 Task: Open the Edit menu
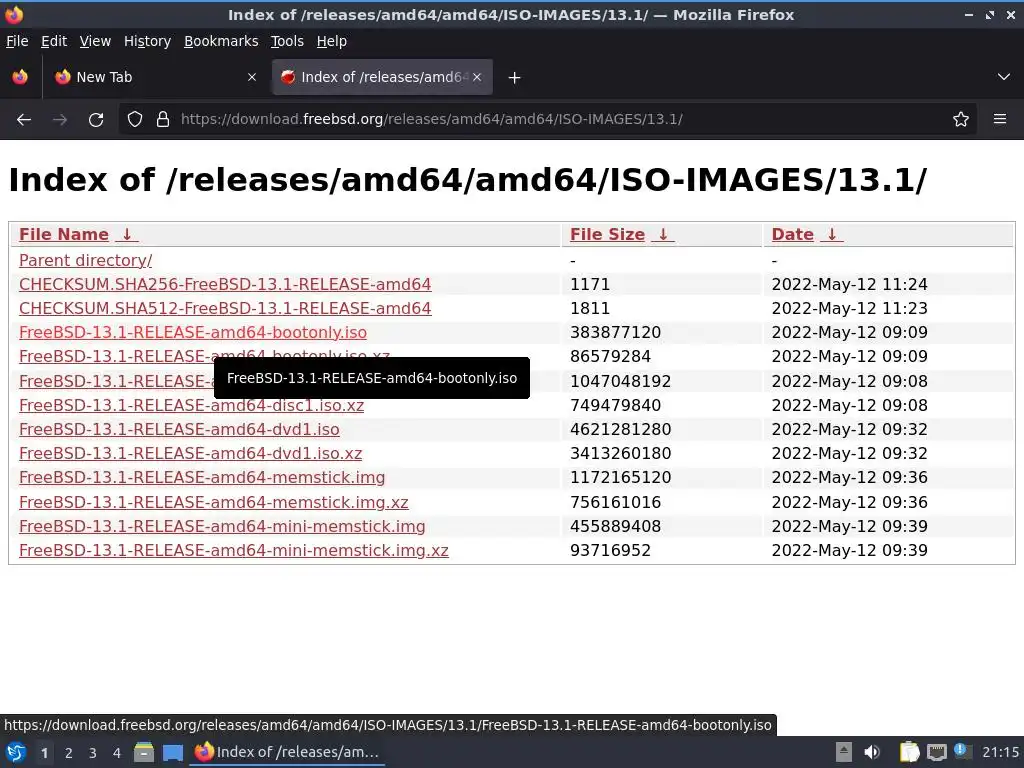point(54,41)
